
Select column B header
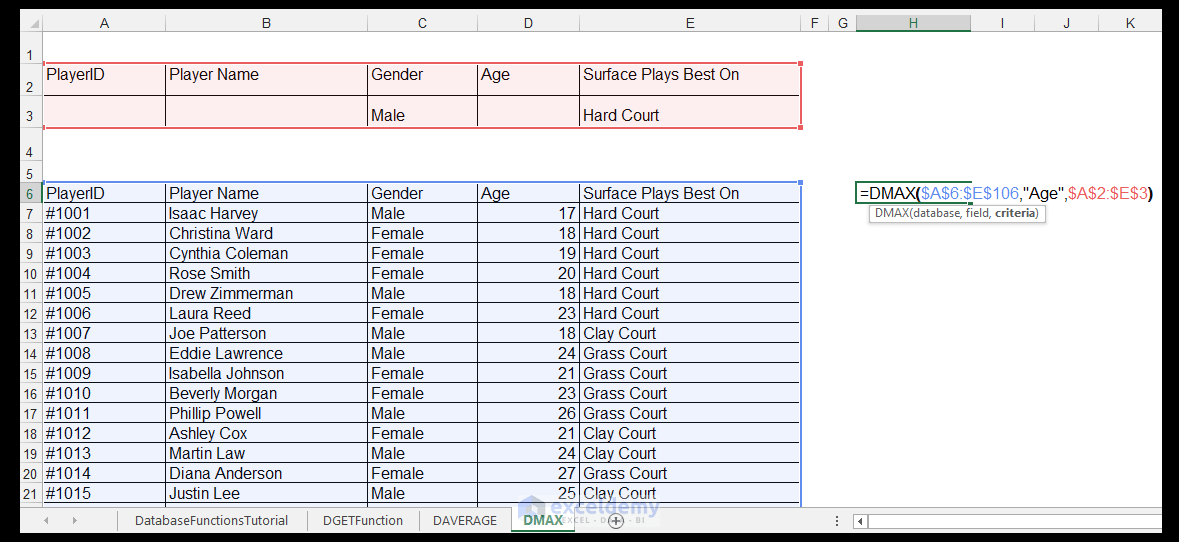pos(266,23)
